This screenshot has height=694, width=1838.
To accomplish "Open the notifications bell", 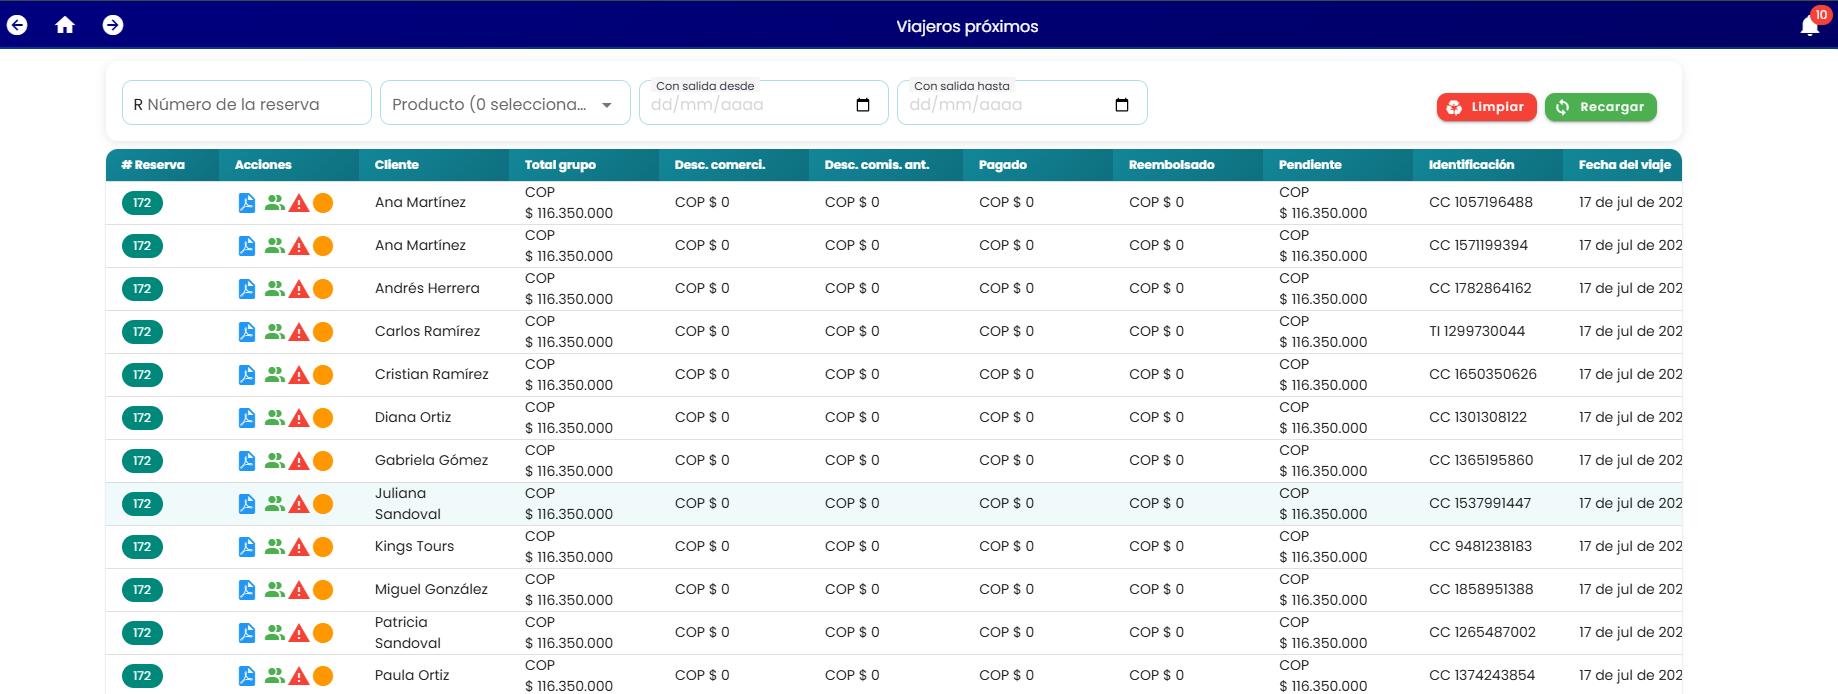I will [x=1810, y=26].
